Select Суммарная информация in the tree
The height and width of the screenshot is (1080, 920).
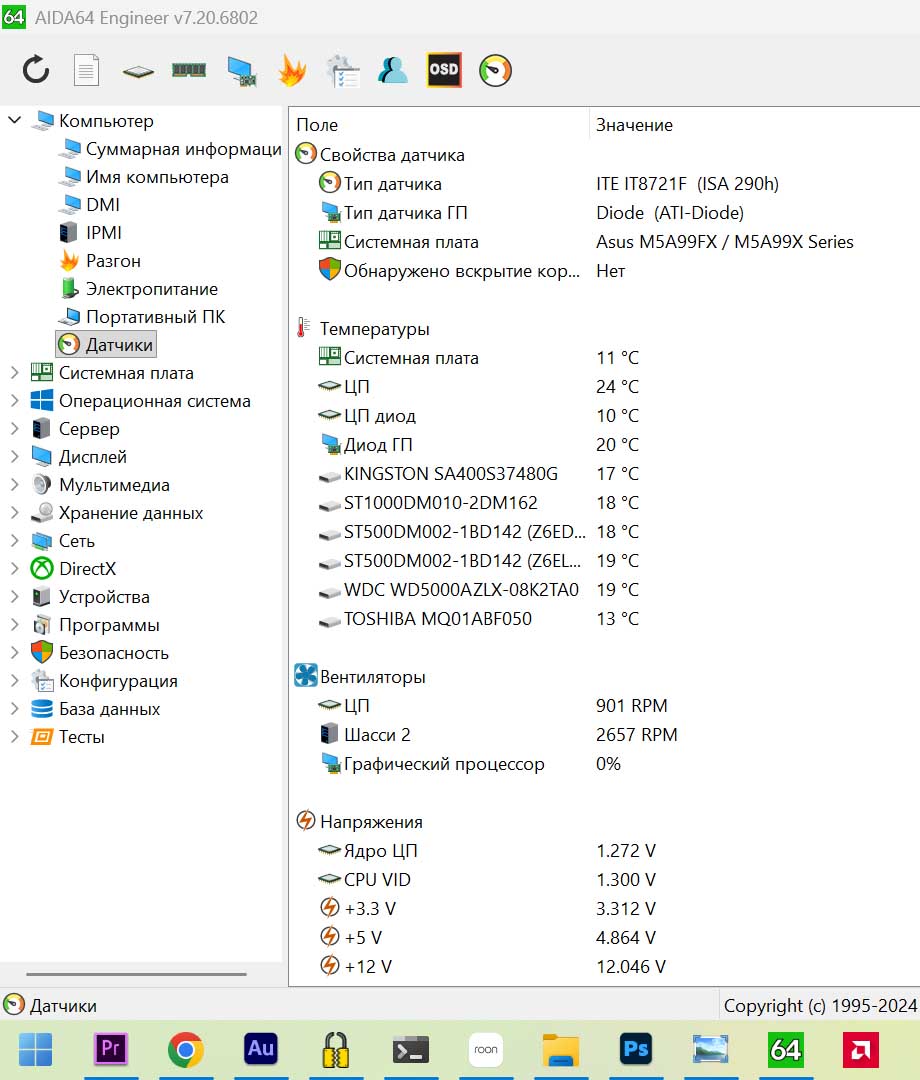click(170, 149)
